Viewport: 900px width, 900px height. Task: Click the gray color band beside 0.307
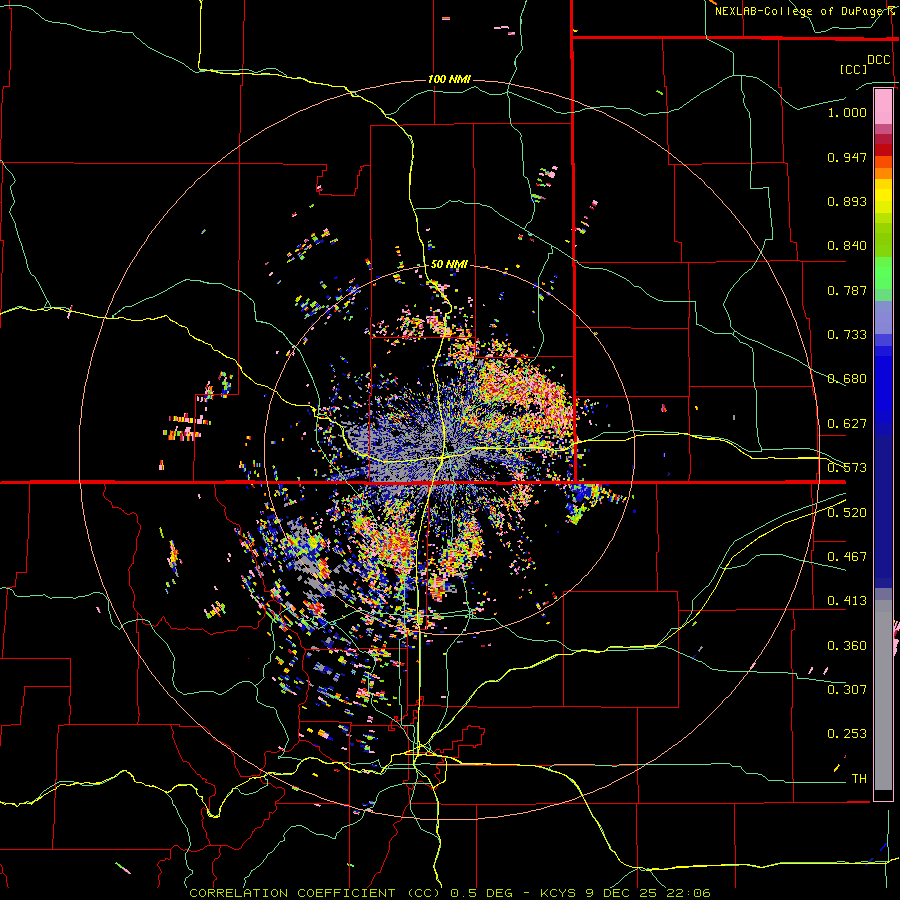(883, 695)
